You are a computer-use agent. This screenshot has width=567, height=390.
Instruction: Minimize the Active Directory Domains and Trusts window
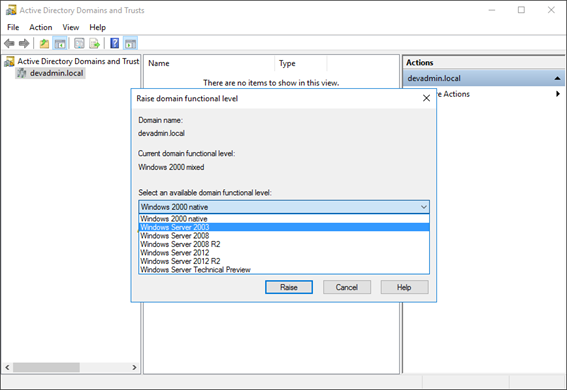coord(492,10)
